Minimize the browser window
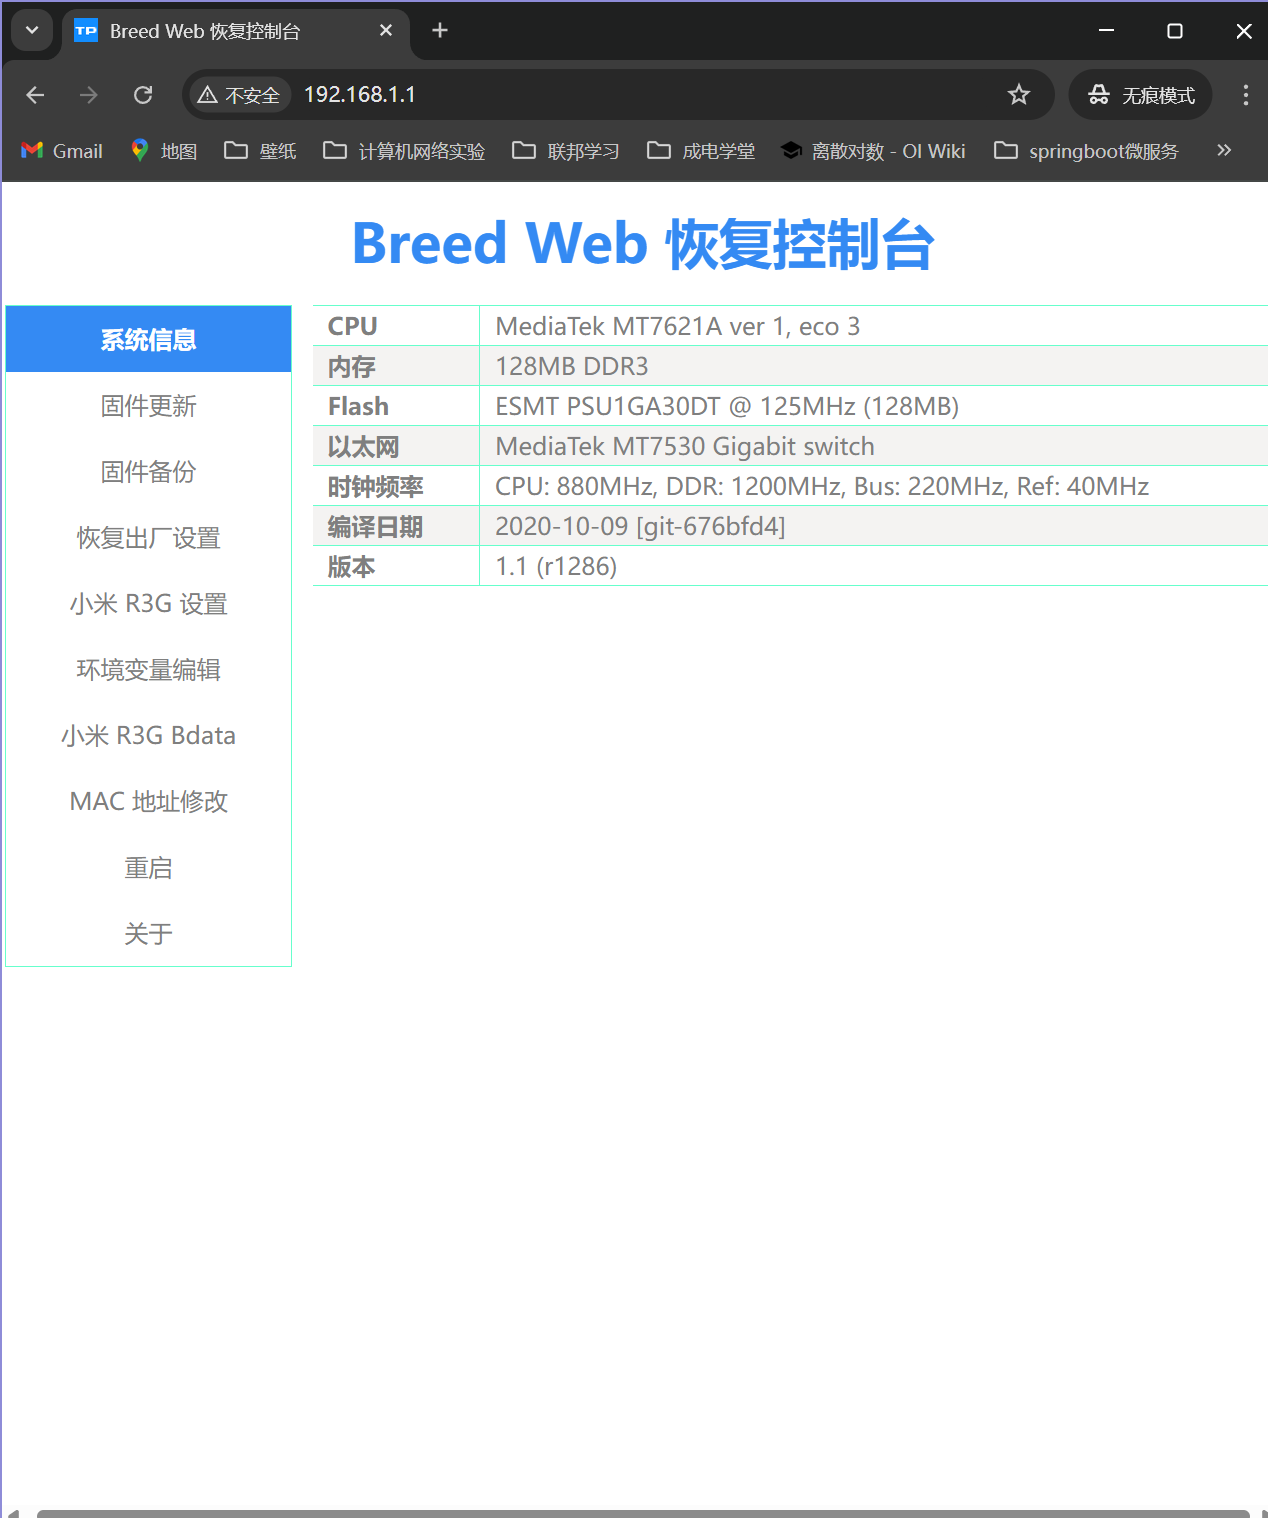This screenshot has height=1518, width=1268. pyautogui.click(x=1106, y=31)
